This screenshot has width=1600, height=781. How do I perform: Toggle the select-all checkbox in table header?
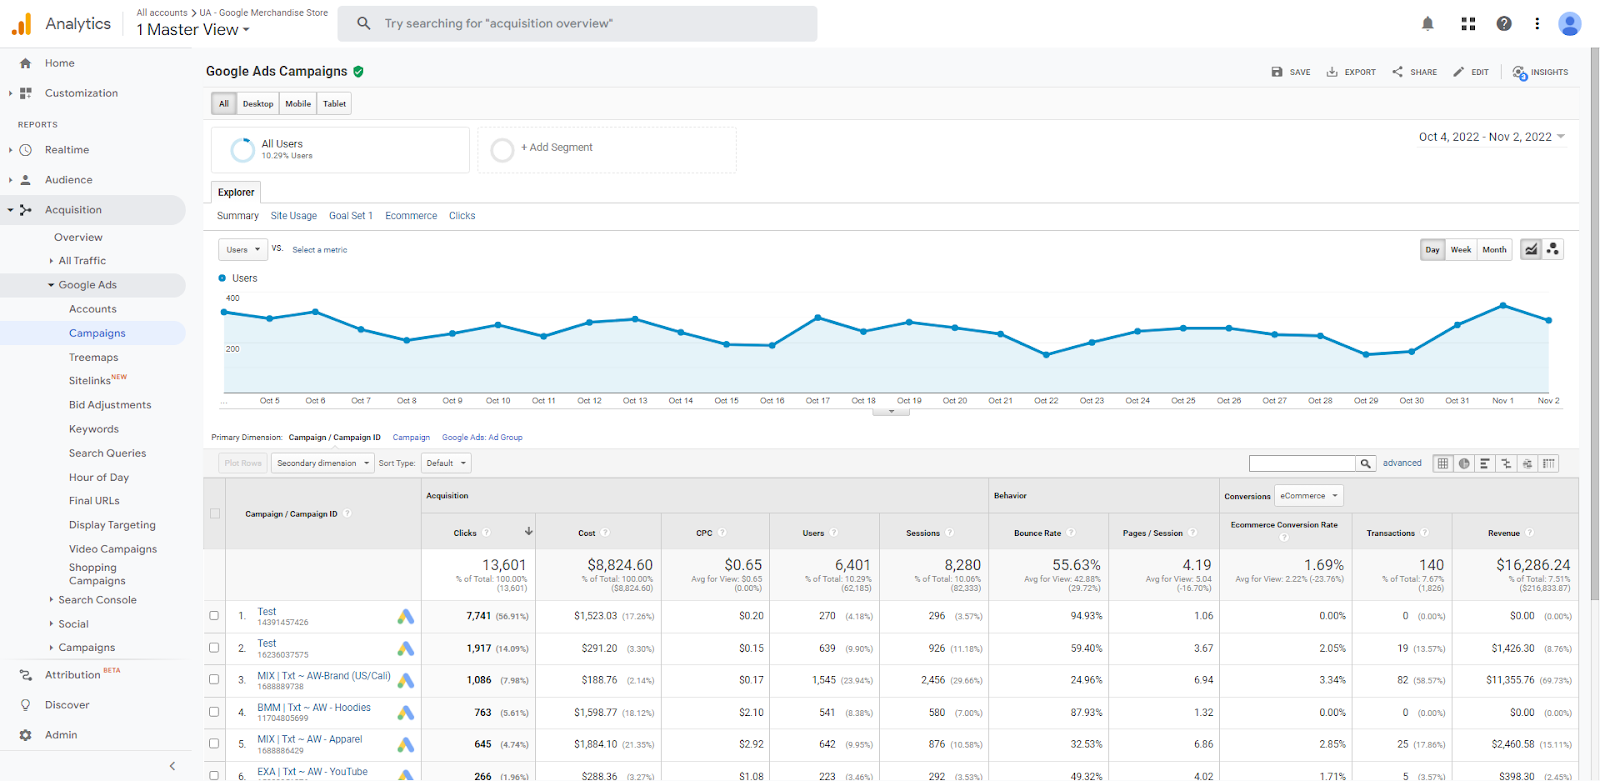click(x=214, y=514)
